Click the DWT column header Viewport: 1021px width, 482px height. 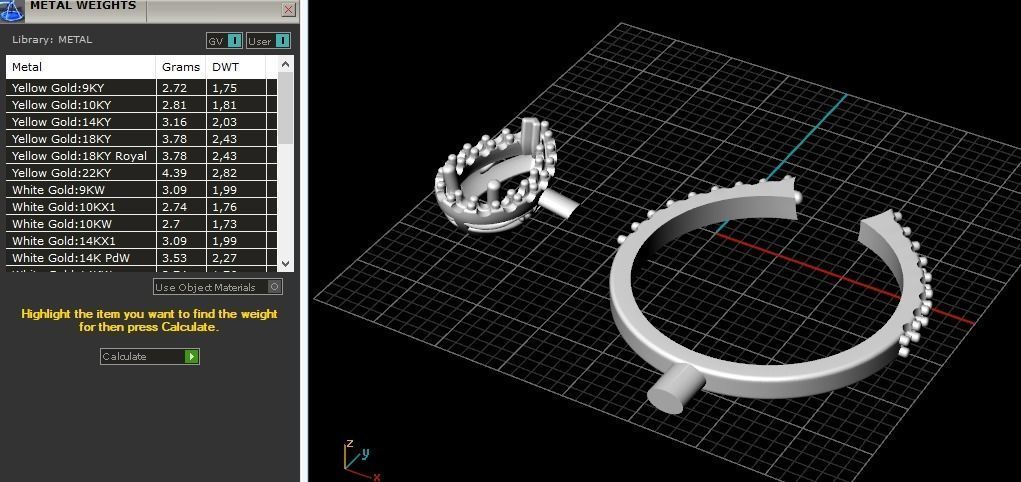236,67
